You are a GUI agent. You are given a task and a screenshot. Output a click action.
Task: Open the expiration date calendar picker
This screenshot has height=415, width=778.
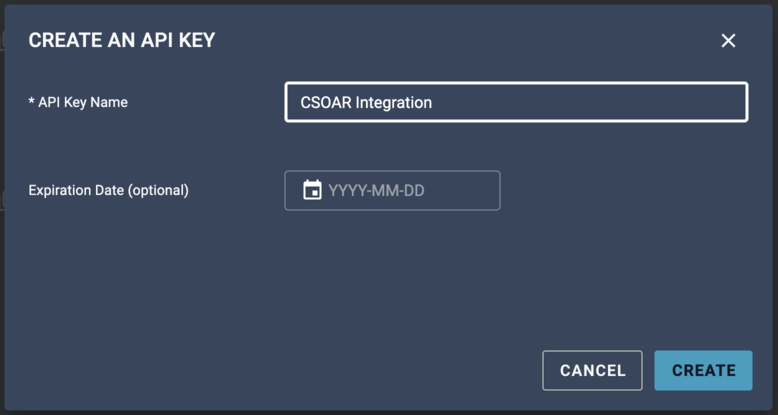pyautogui.click(x=312, y=190)
